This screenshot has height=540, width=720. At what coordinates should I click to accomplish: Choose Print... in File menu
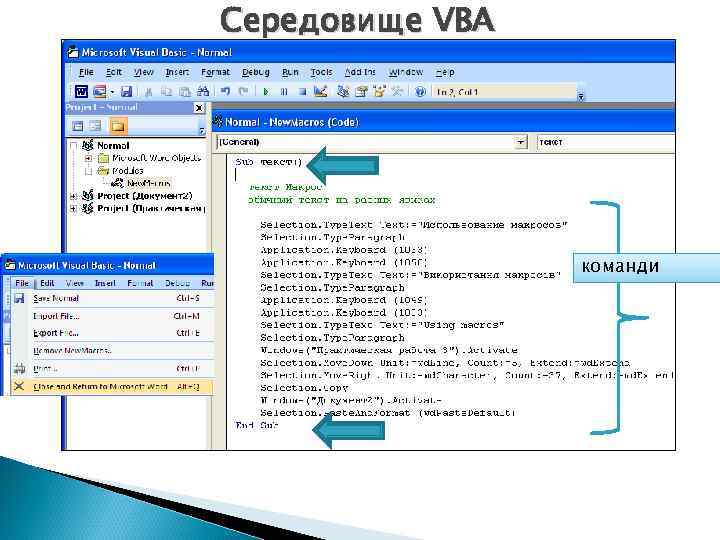point(112,369)
